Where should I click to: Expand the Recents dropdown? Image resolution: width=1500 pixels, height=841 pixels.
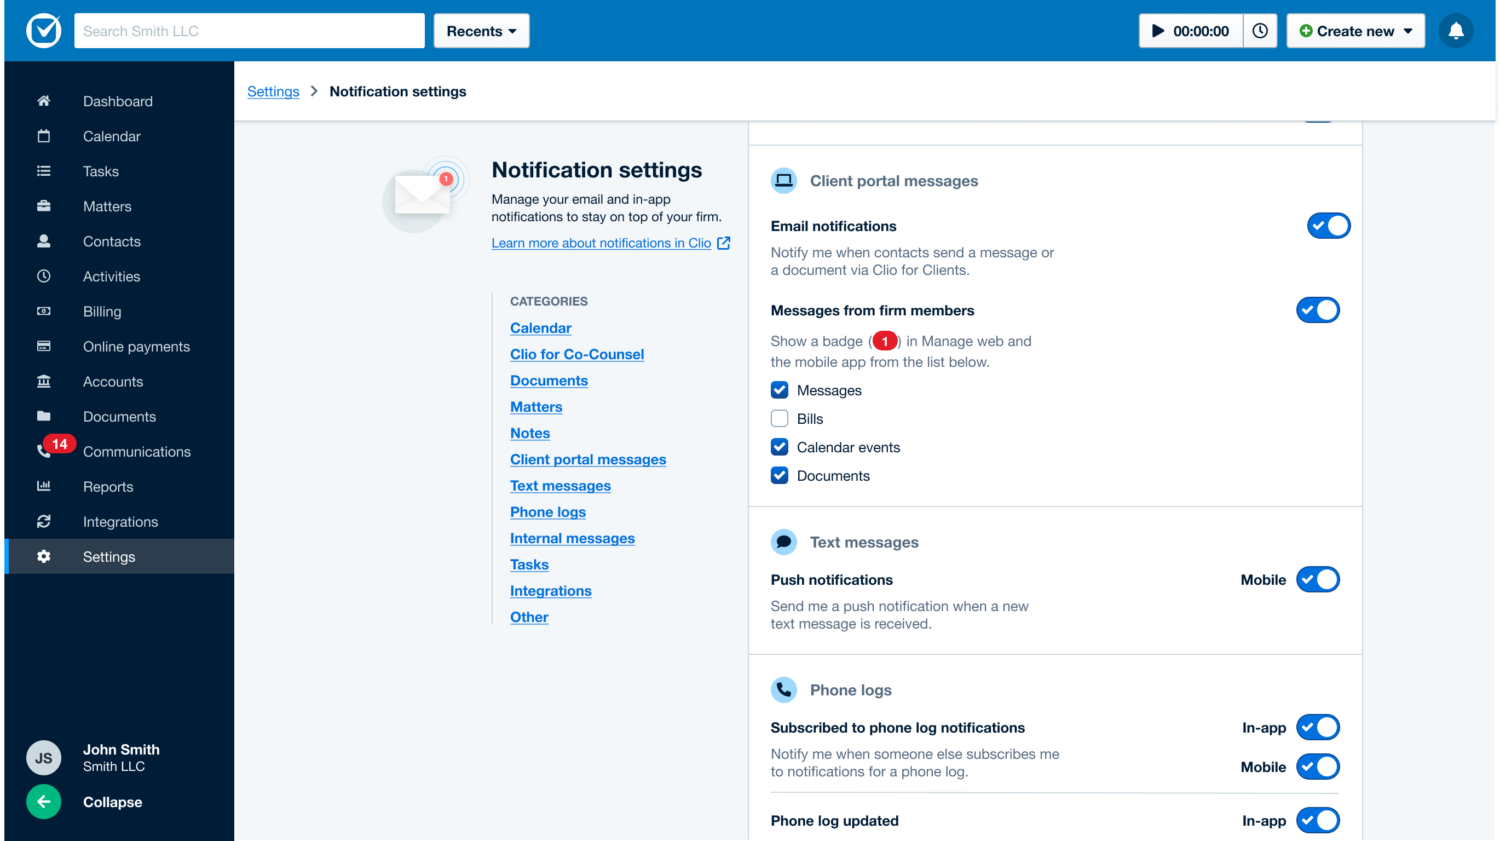point(481,31)
